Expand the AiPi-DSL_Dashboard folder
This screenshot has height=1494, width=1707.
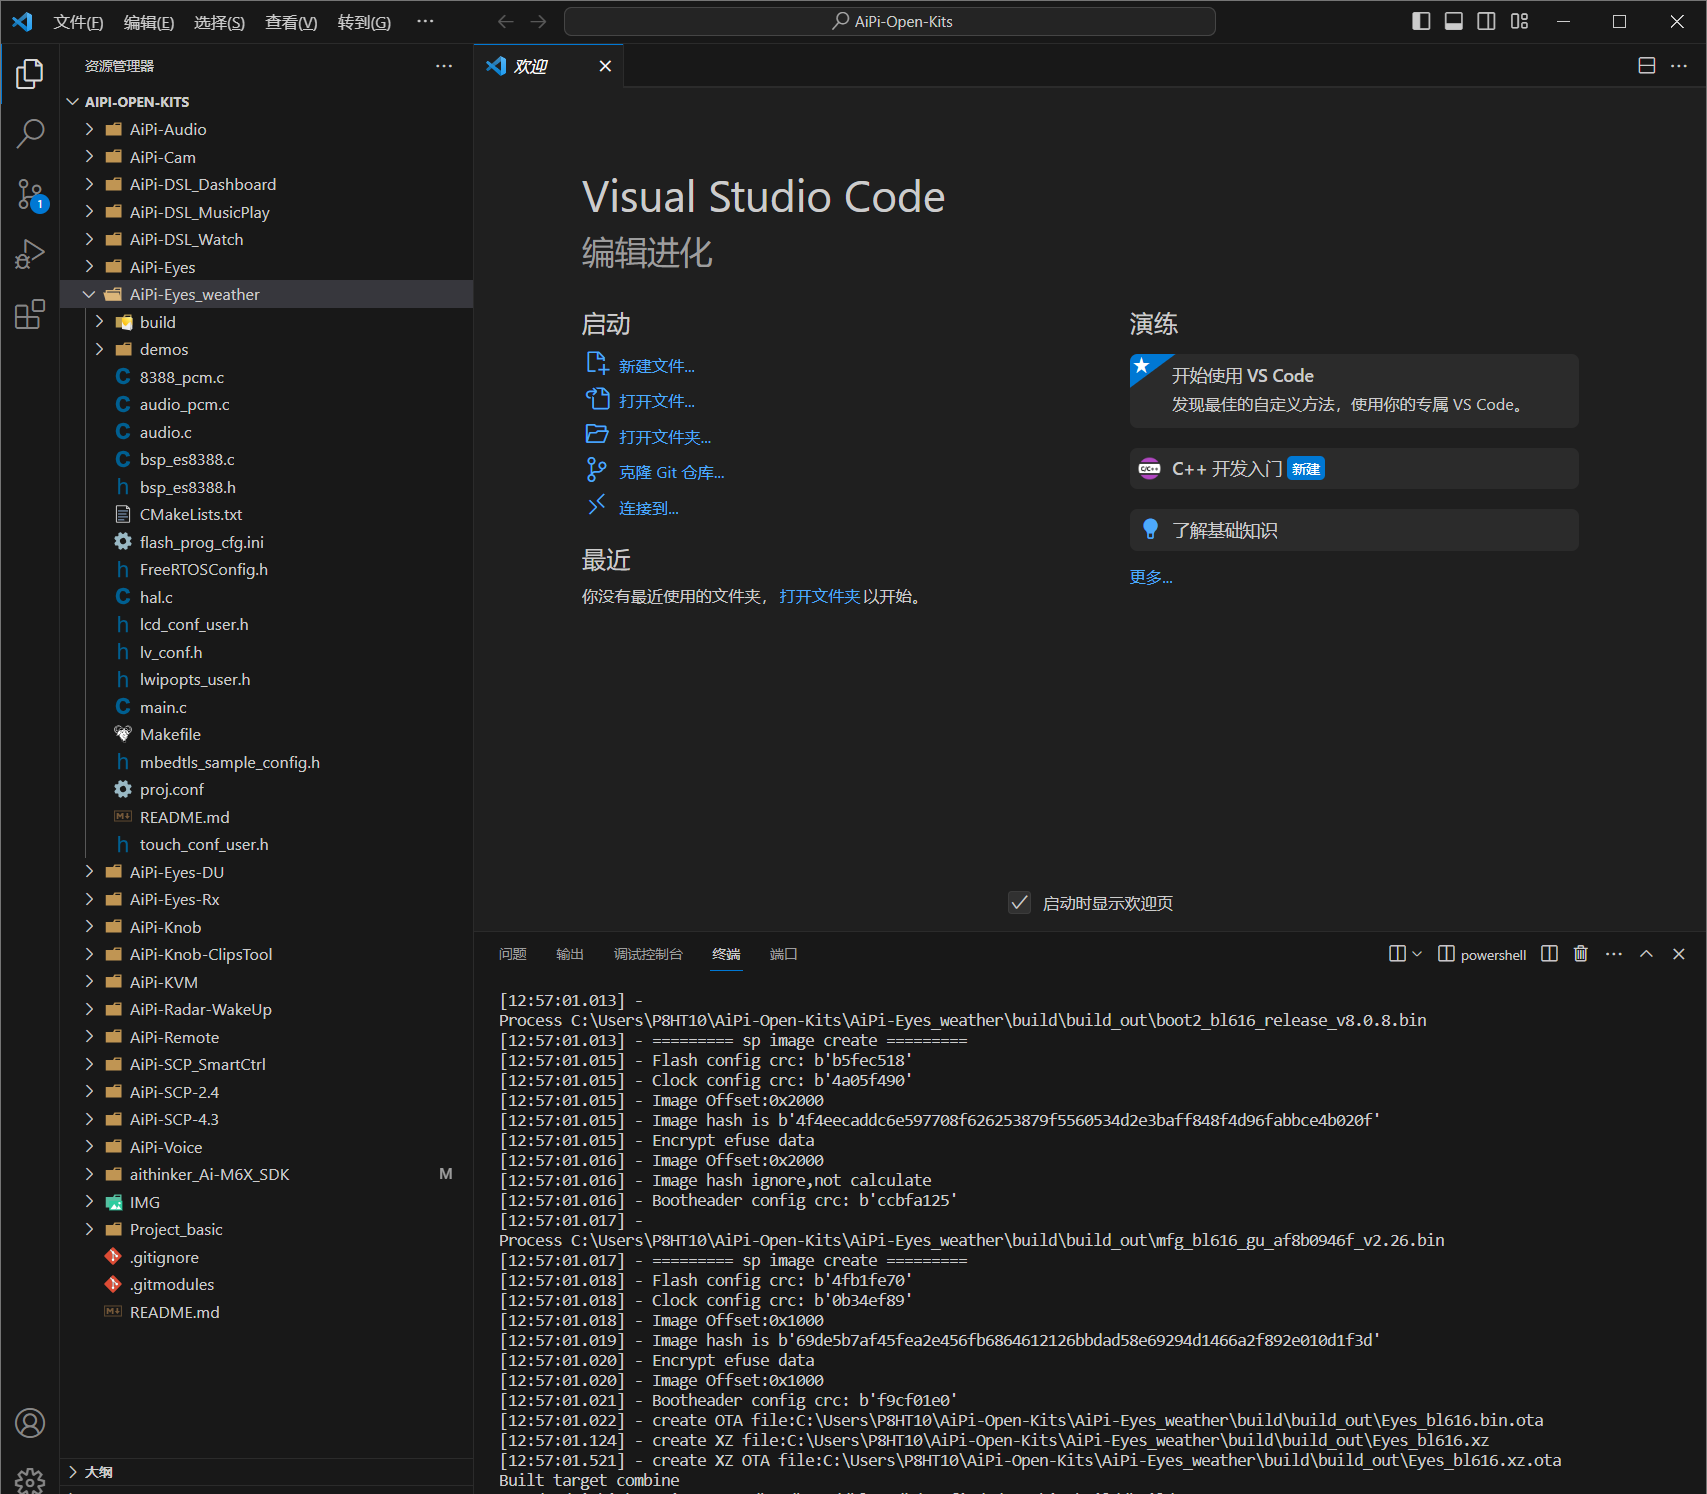(266, 184)
